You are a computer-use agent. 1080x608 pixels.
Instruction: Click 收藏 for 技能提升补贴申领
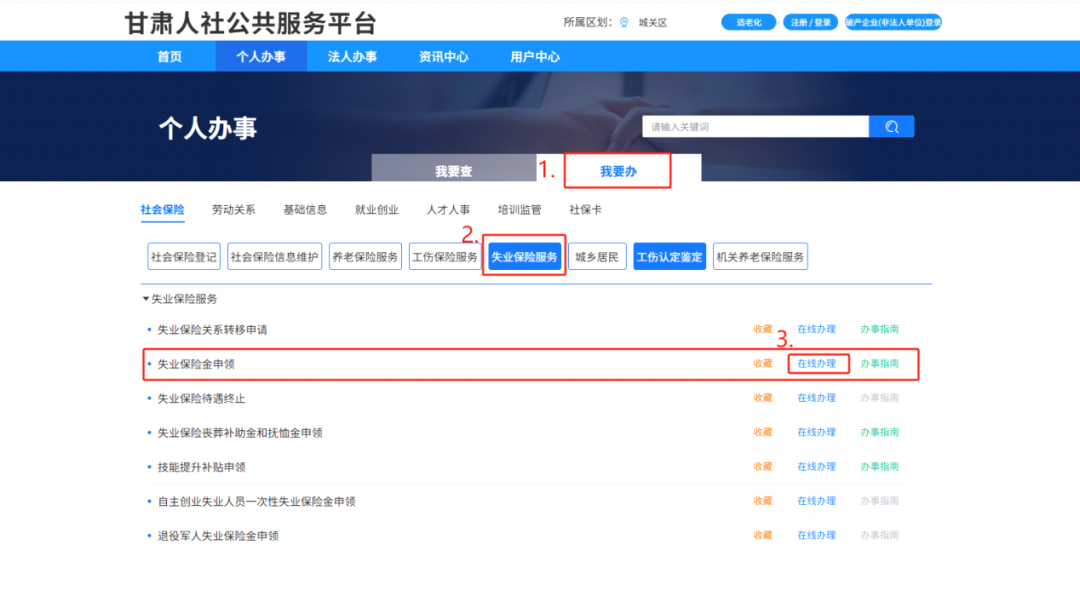coord(762,467)
